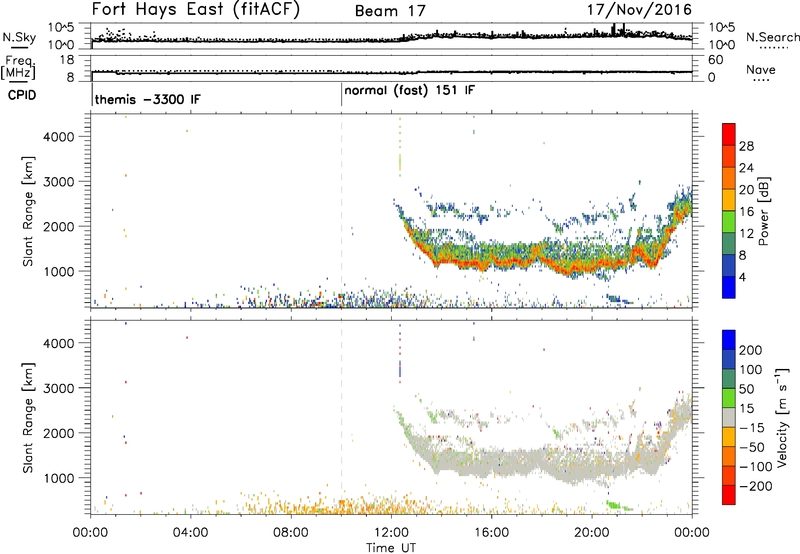Click the 'CPID' row label
Viewport: 800px width, 554px height.
(x=22, y=95)
